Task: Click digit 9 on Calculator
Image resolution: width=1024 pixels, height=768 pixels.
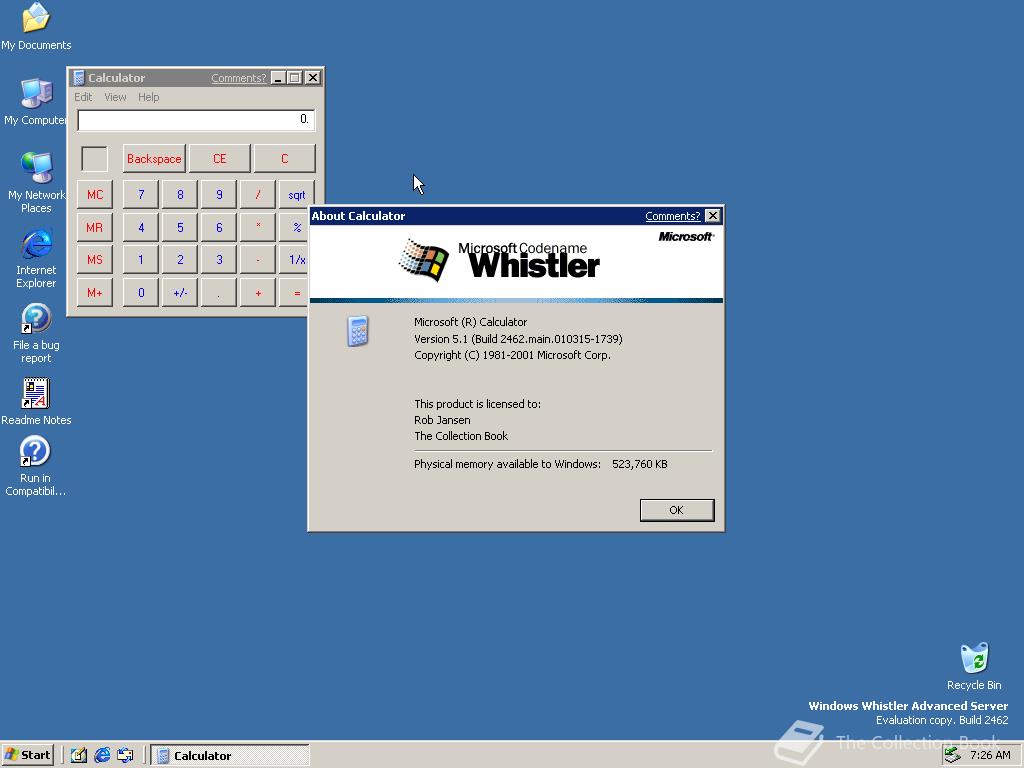Action: tap(219, 195)
